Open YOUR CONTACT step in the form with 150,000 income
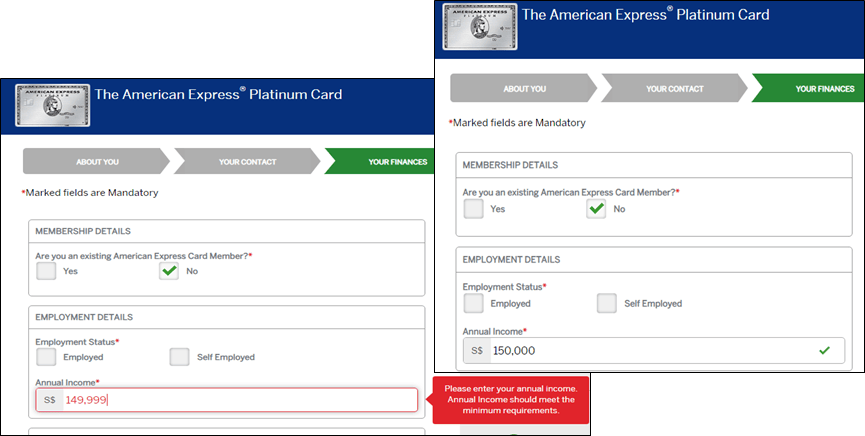The height and width of the screenshot is (436, 865). click(x=674, y=89)
